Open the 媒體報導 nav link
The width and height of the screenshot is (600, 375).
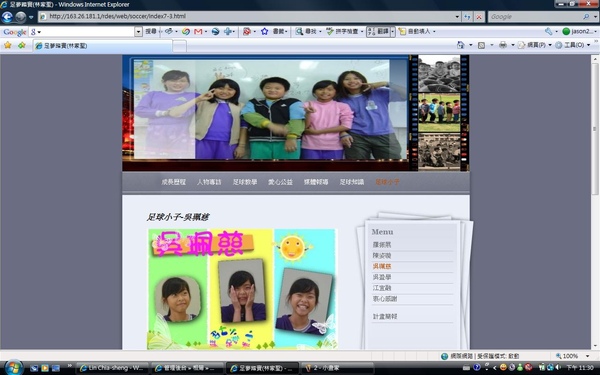(316, 182)
